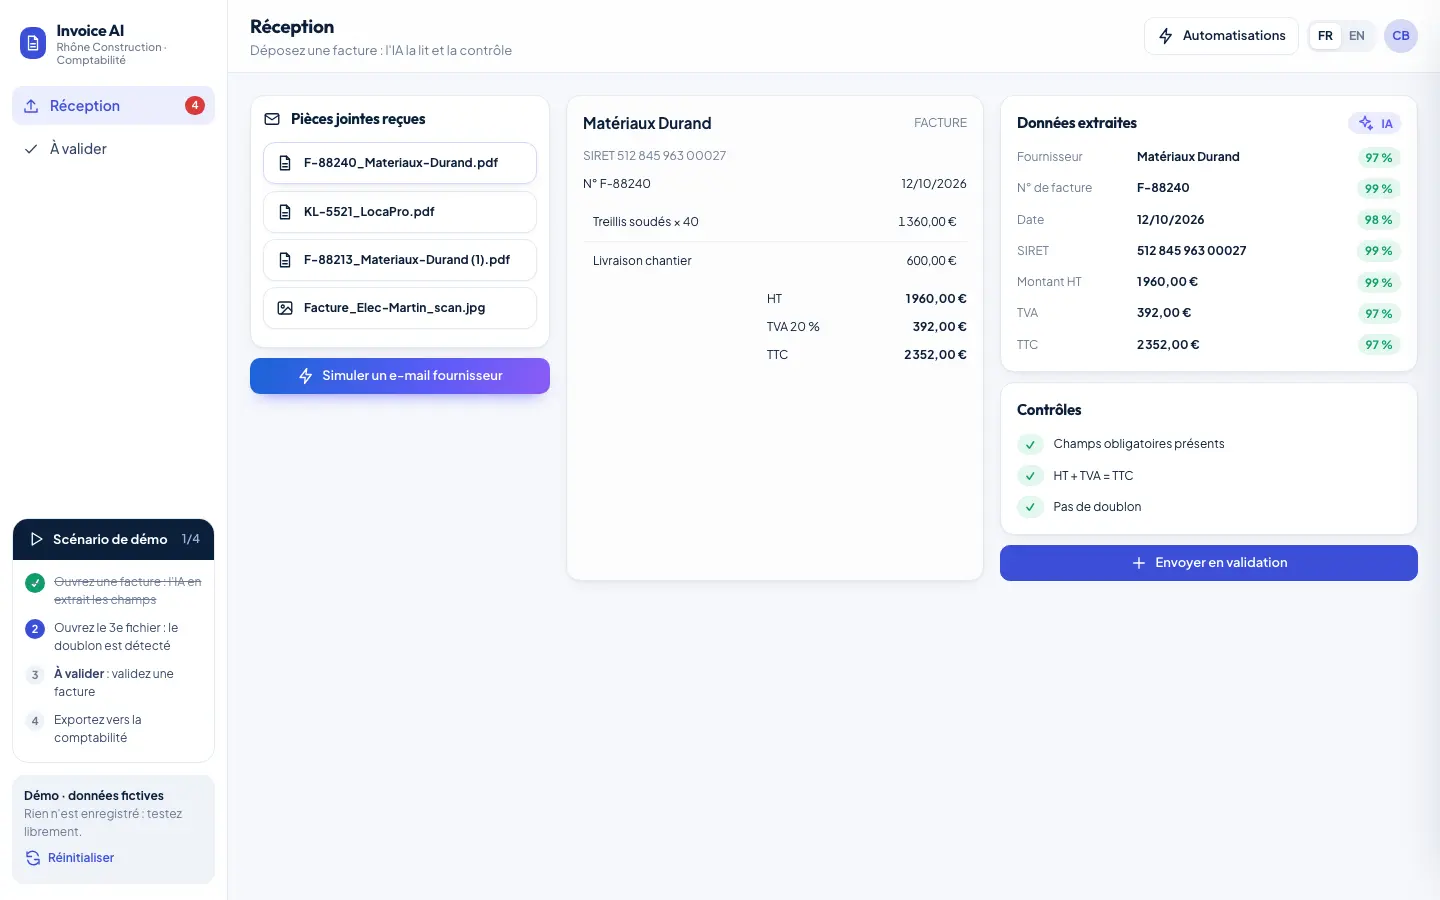Click the play icon in Scénario de démo

tap(36, 539)
